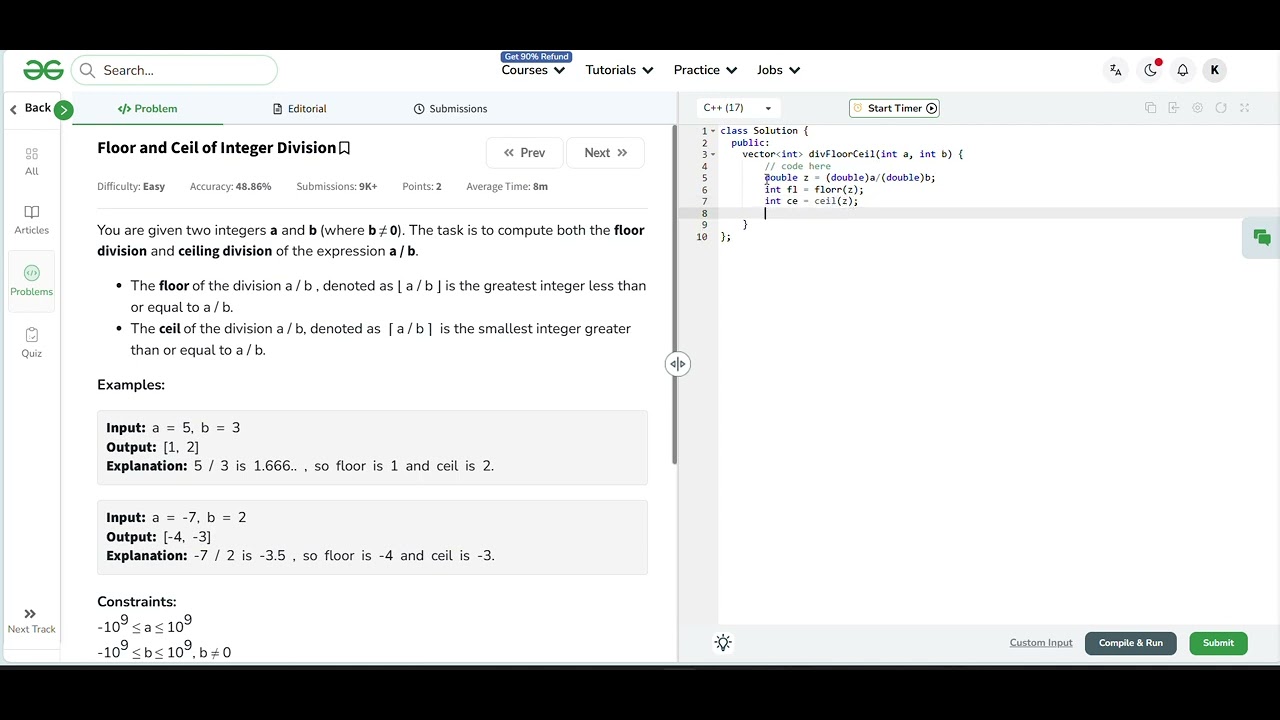Open code editor settings gear

click(1197, 108)
